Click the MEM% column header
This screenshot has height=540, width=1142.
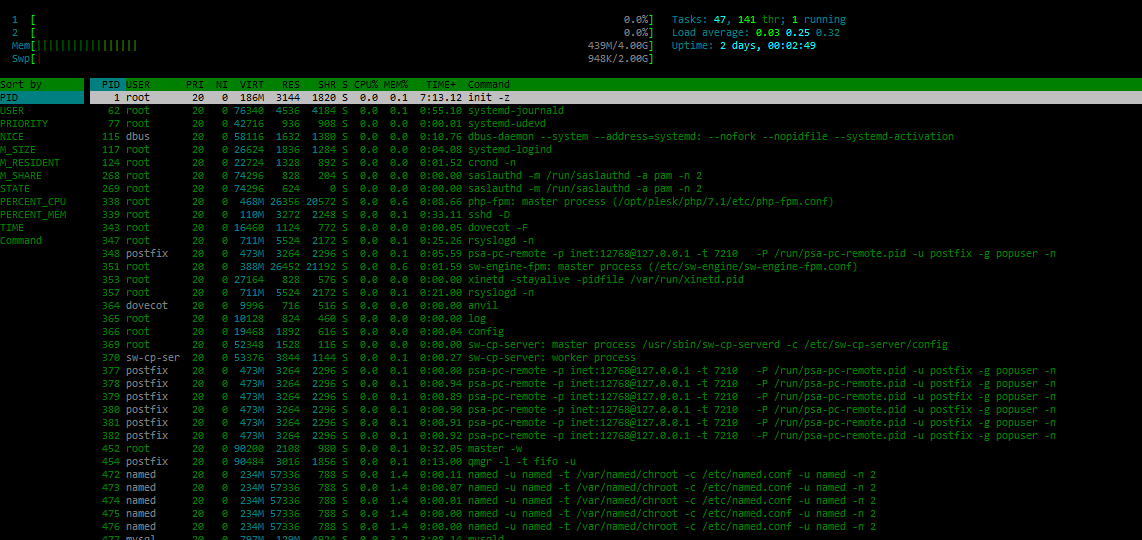(395, 85)
